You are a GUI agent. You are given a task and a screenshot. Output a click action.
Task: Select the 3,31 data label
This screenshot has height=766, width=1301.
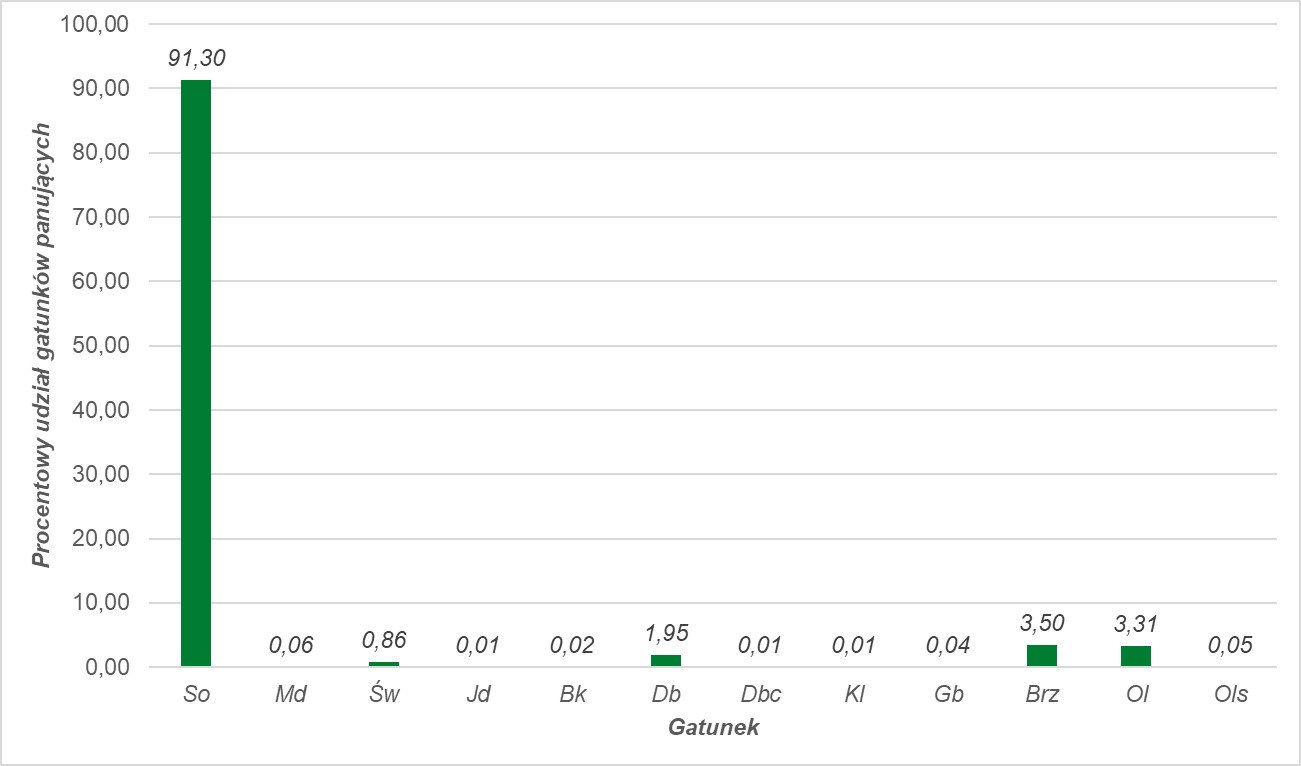tap(1136, 625)
